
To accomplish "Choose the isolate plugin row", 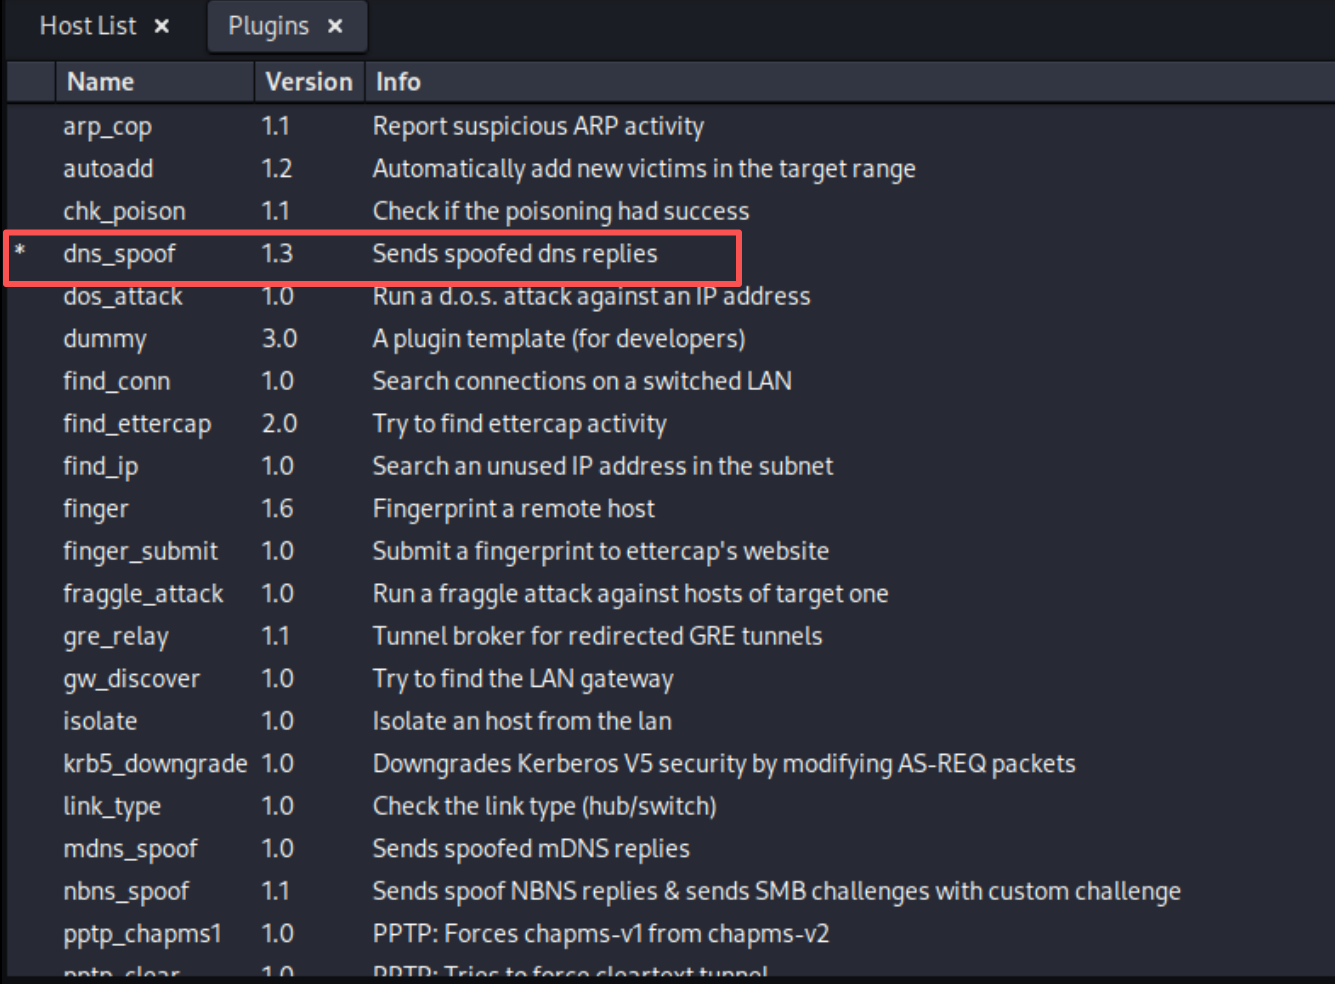I will click(100, 721).
